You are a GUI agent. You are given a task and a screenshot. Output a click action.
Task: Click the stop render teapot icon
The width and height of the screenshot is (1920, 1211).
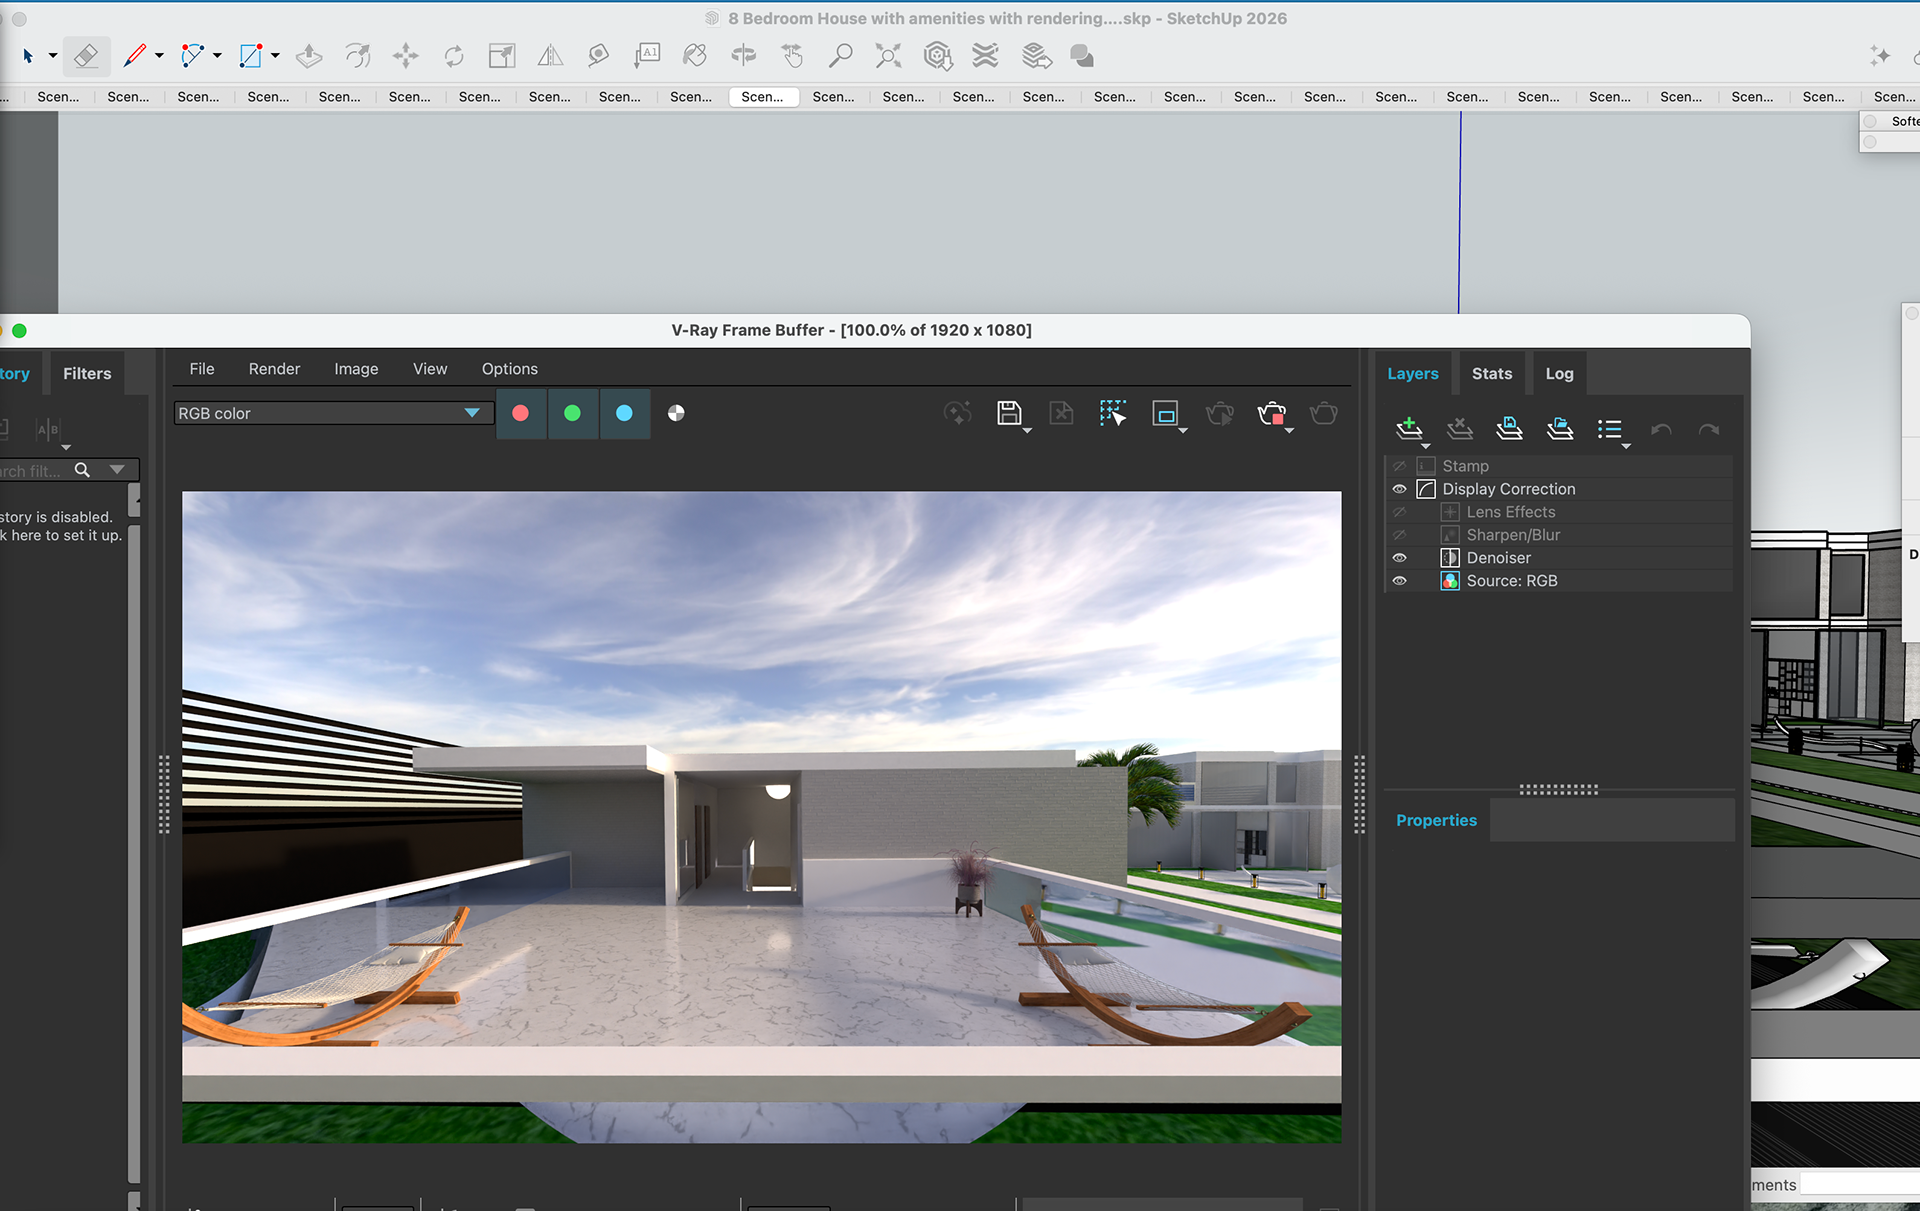point(1272,413)
